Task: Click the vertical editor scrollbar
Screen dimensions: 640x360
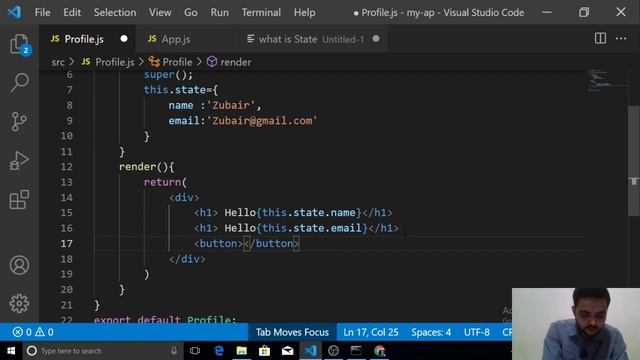Action: coord(633,160)
